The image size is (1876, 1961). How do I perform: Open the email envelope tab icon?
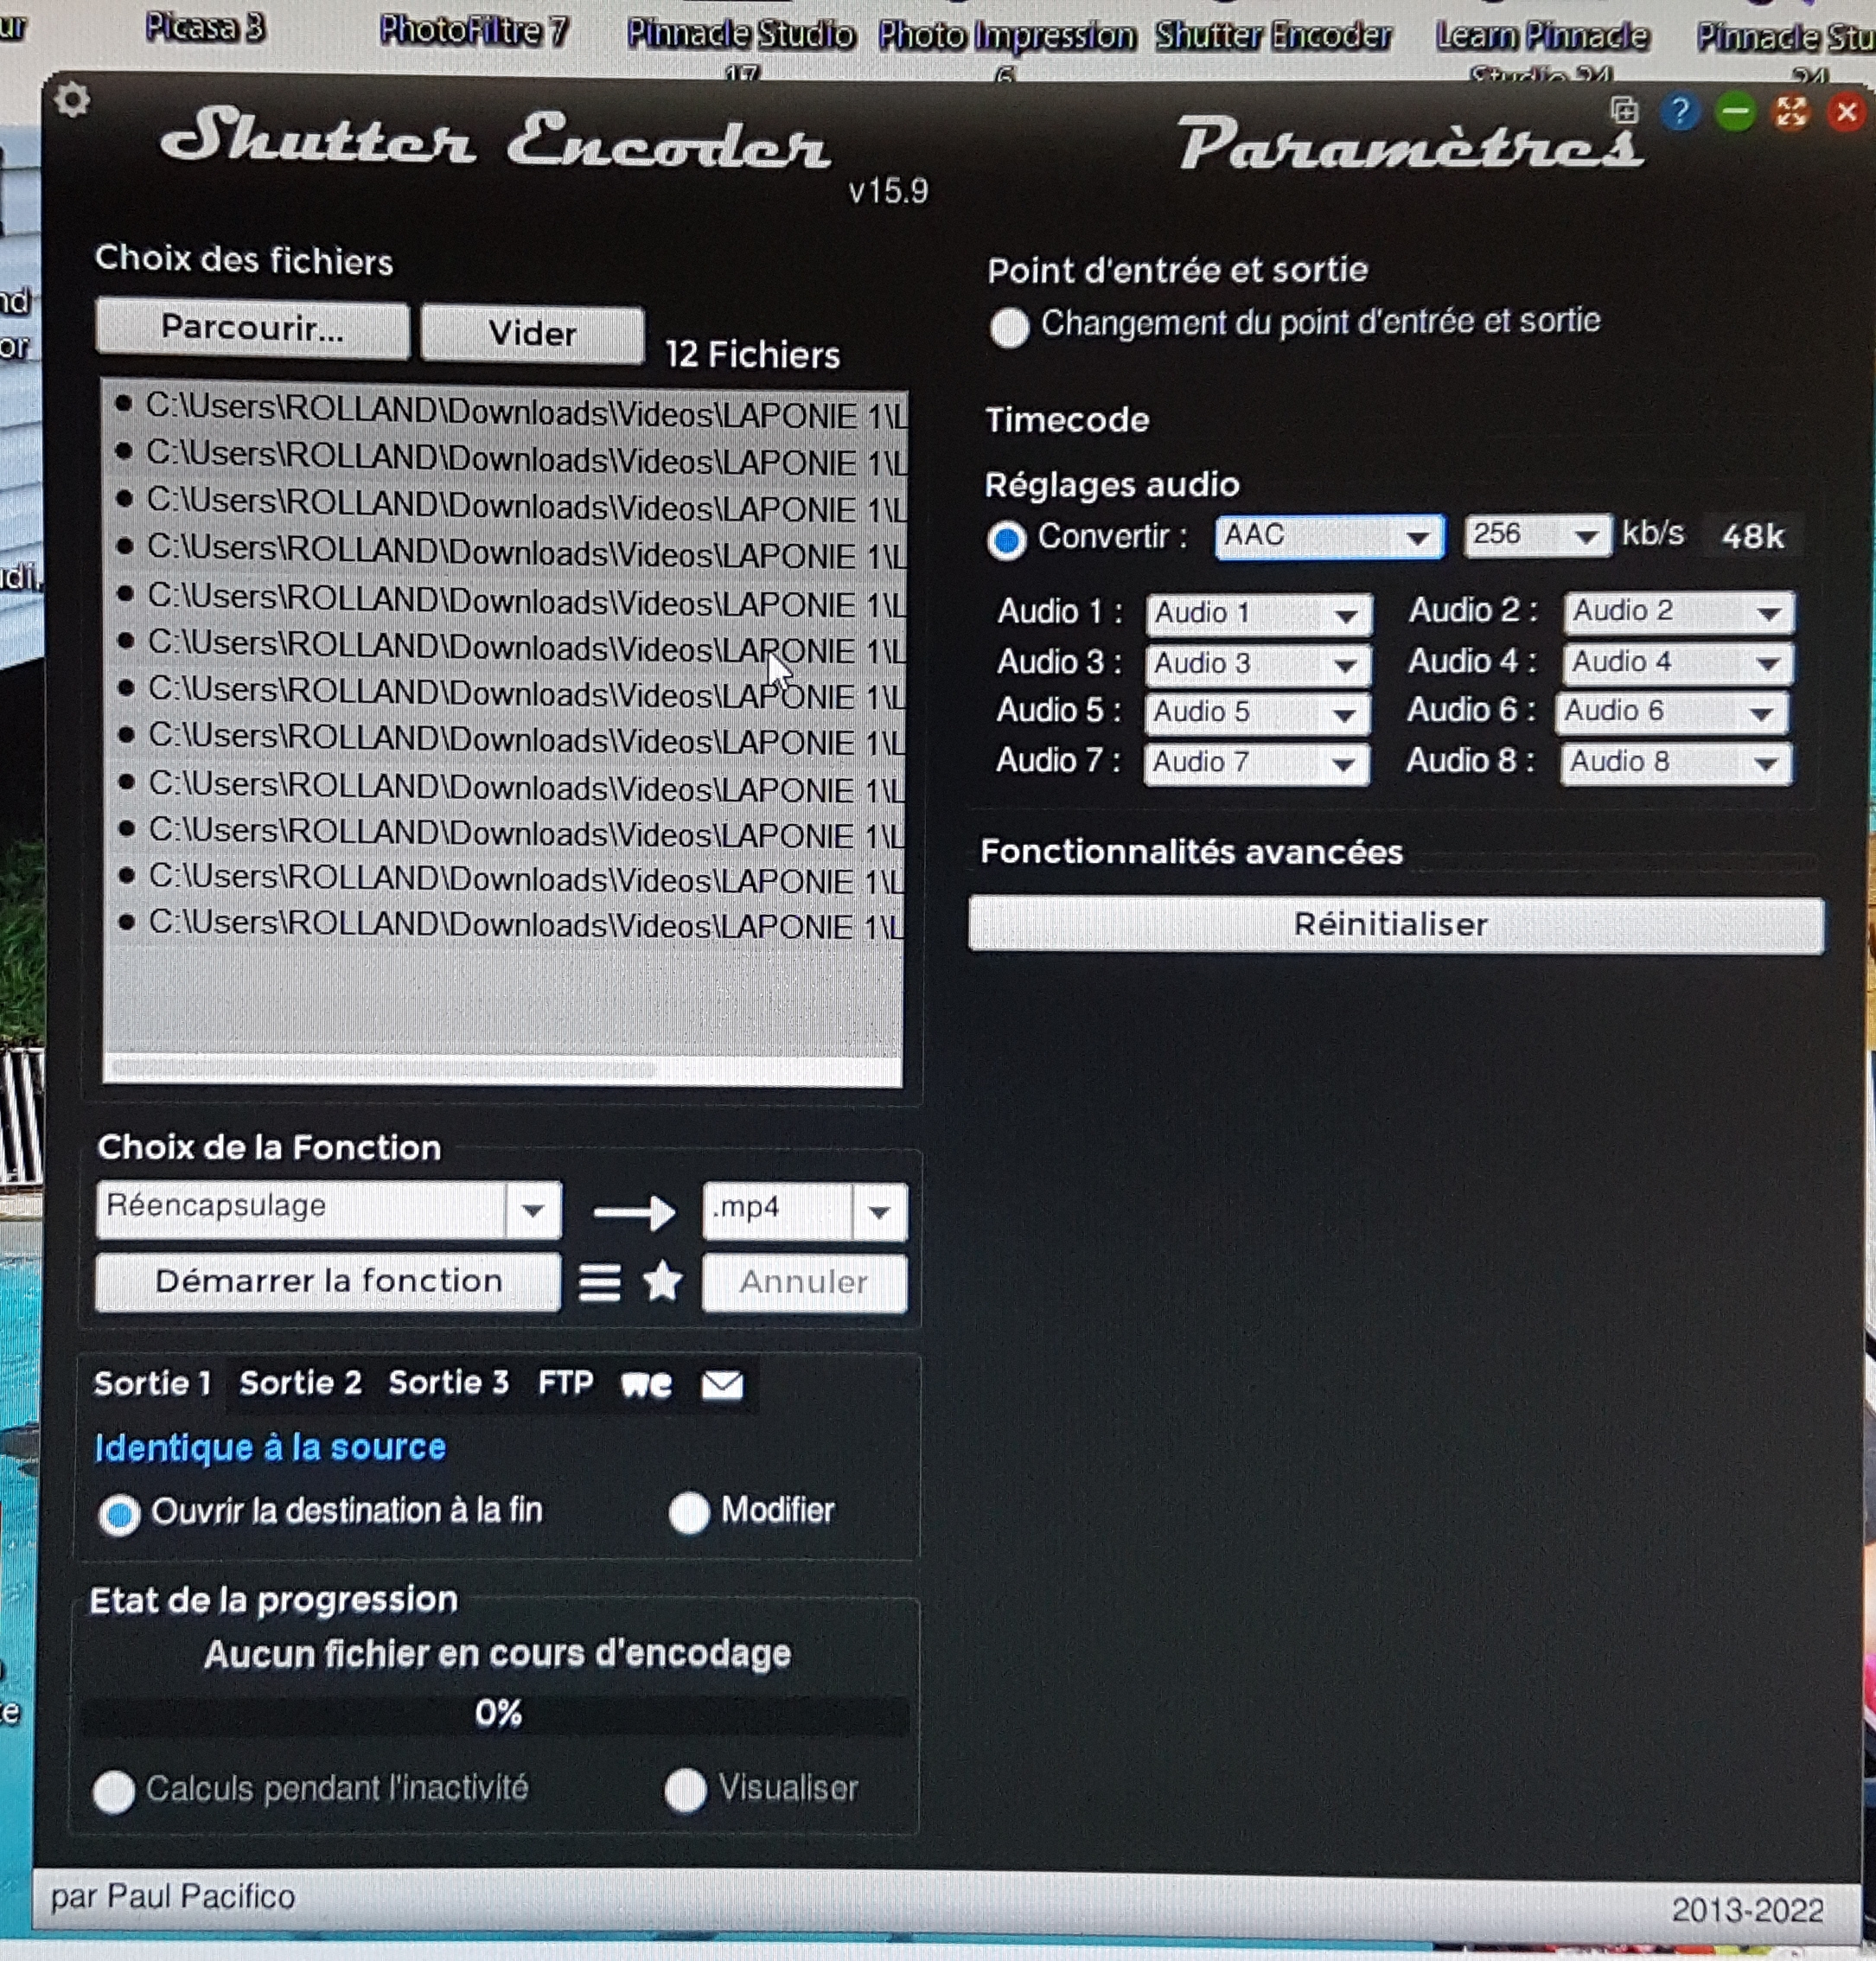tap(722, 1385)
